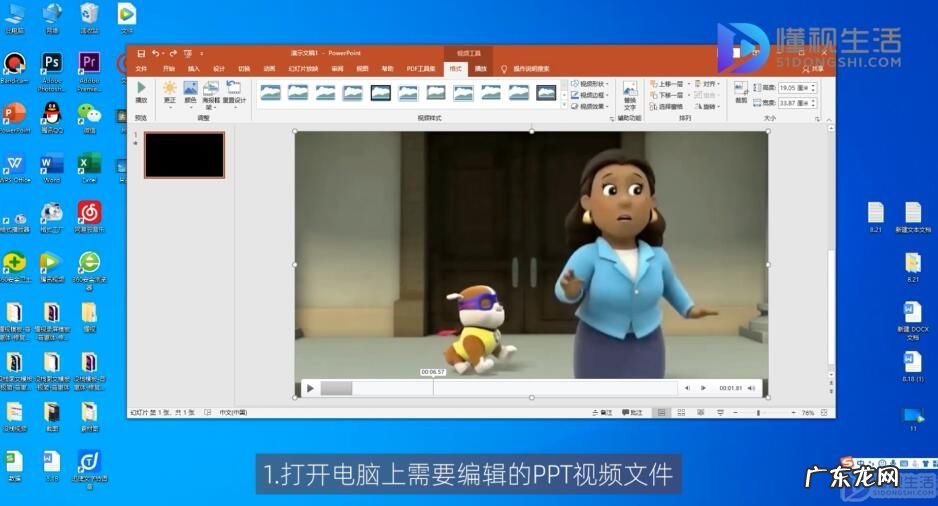
Task: Expand video styles gallery more arrow
Action: click(564, 105)
